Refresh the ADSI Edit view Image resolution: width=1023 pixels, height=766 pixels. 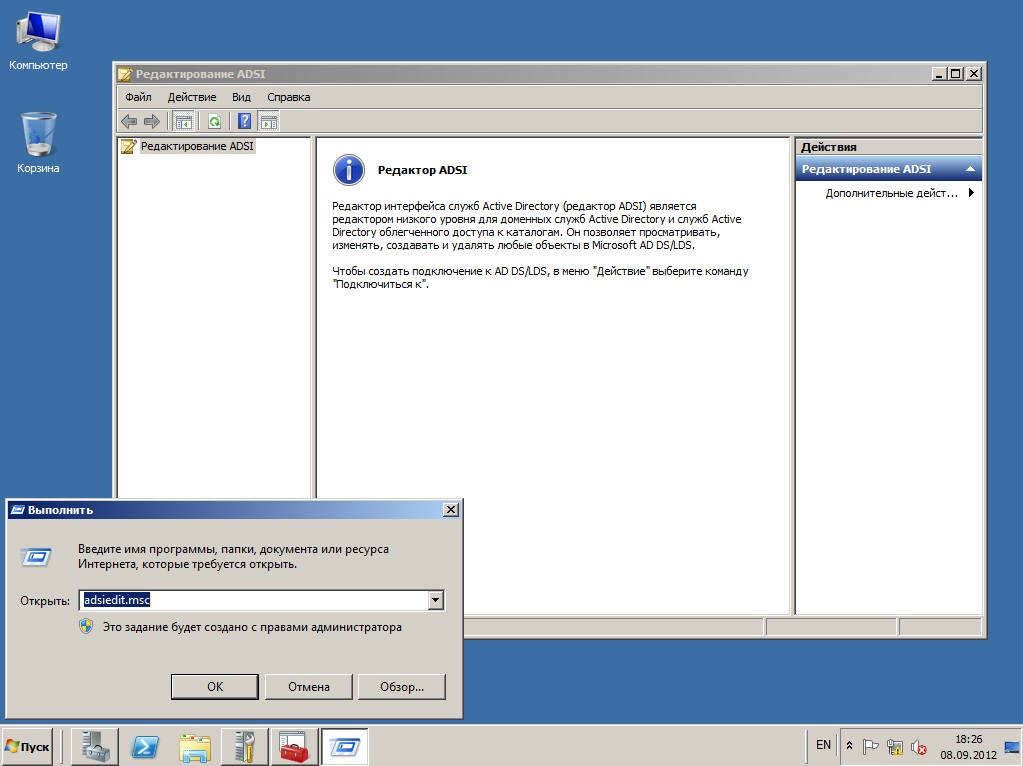pyautogui.click(x=214, y=121)
